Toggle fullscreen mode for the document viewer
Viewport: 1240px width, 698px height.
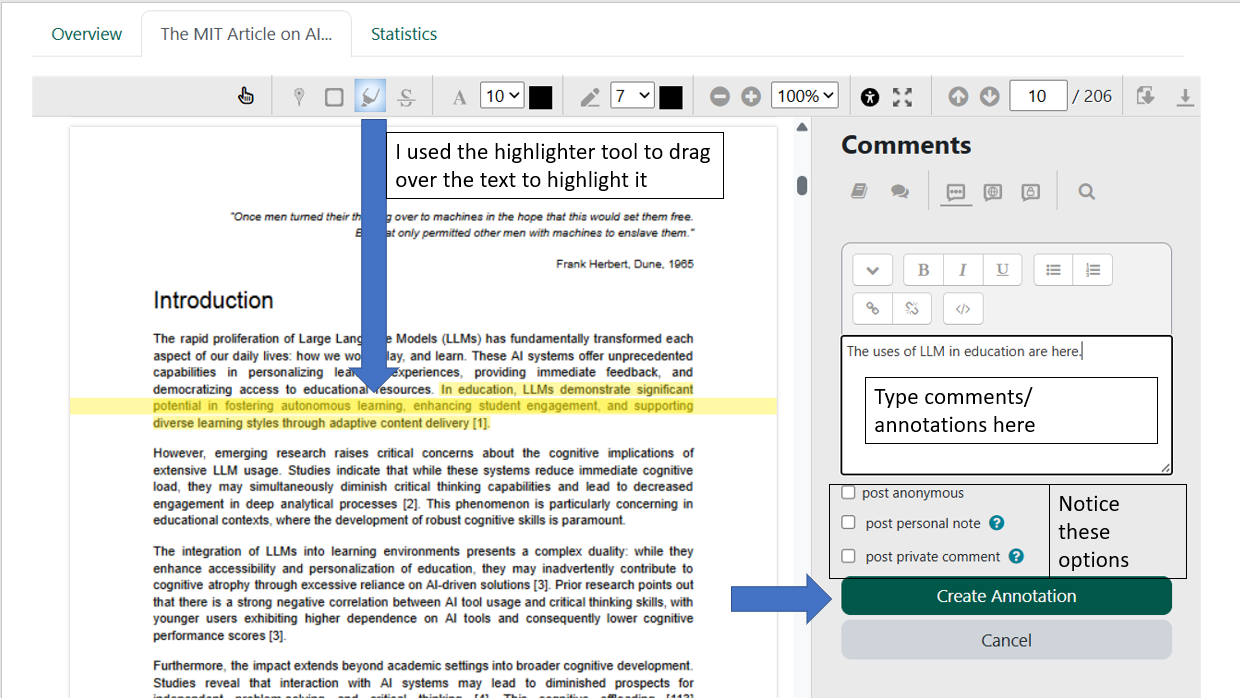tap(903, 95)
